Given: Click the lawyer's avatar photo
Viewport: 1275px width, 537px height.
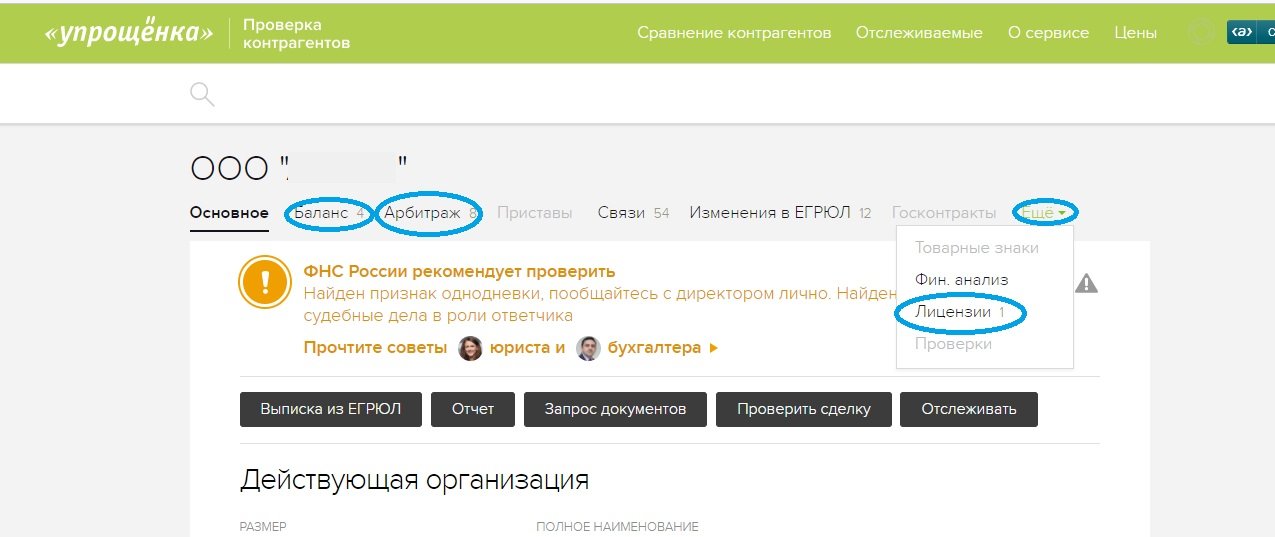Looking at the screenshot, I should point(470,348).
